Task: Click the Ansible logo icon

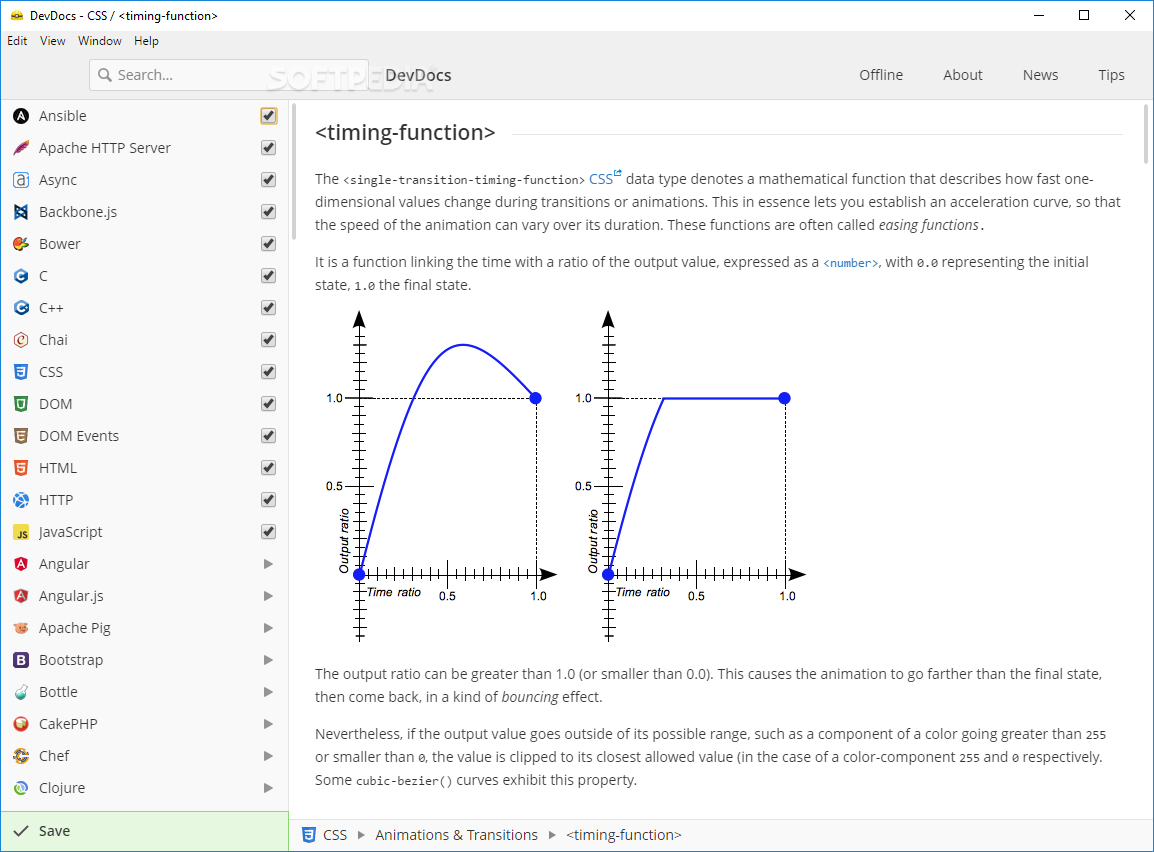Action: pyautogui.click(x=21, y=116)
